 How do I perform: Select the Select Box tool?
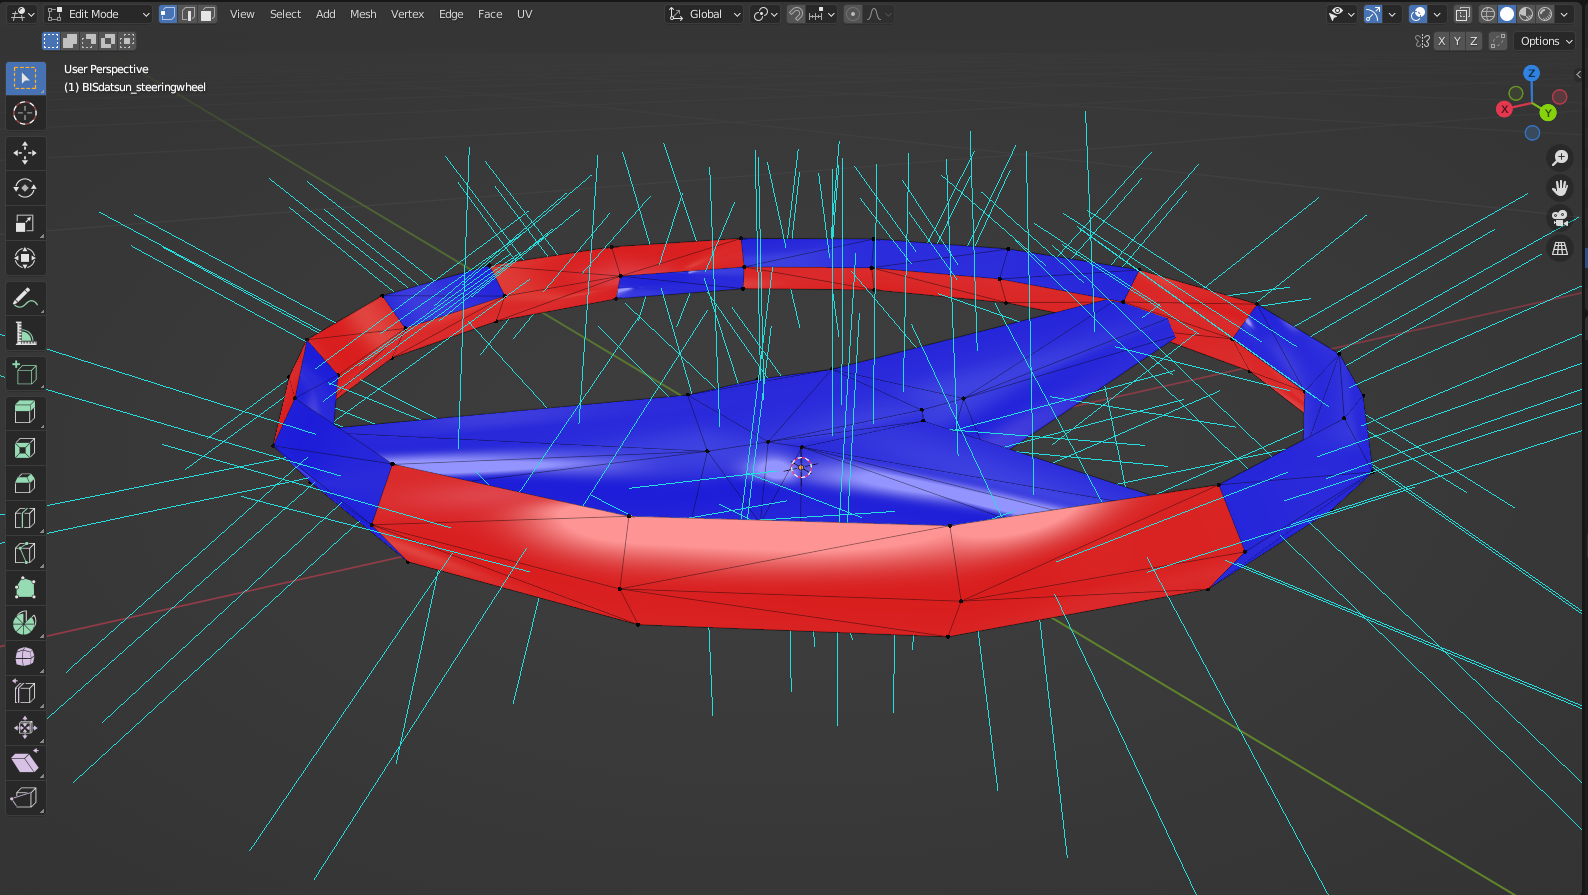point(25,78)
